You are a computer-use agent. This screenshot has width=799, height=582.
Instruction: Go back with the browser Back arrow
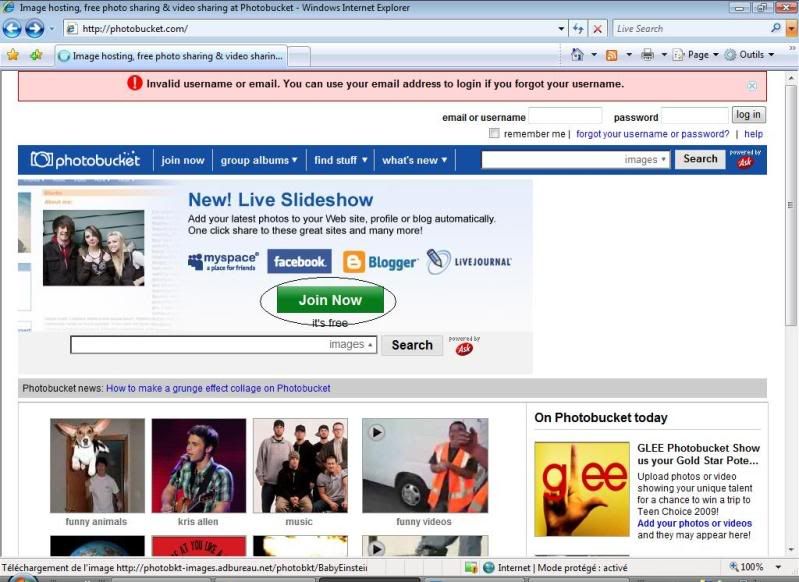tap(12, 29)
